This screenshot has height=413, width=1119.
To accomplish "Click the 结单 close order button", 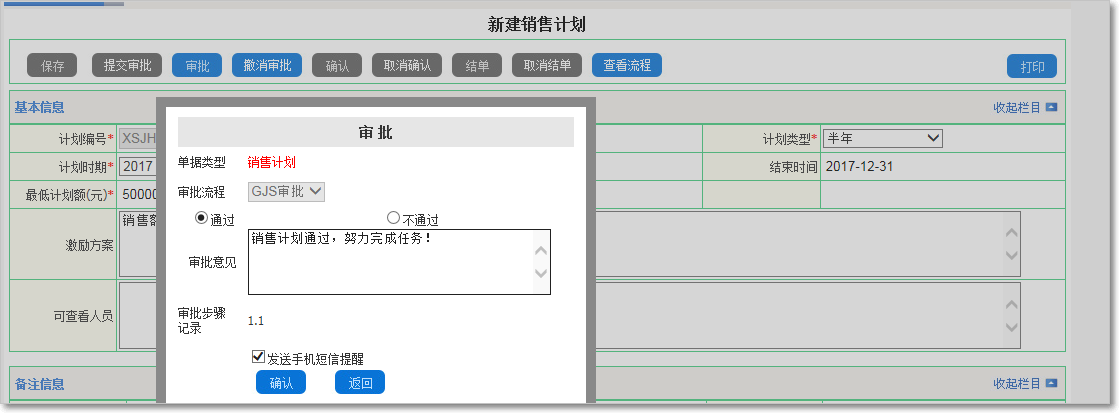I will (x=477, y=66).
